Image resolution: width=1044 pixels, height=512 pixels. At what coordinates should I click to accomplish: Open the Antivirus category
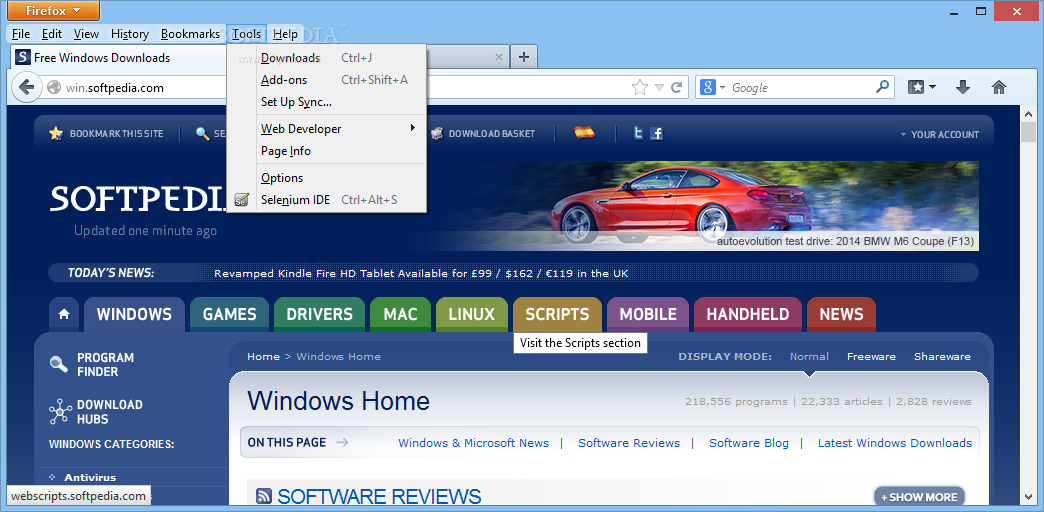[90, 477]
